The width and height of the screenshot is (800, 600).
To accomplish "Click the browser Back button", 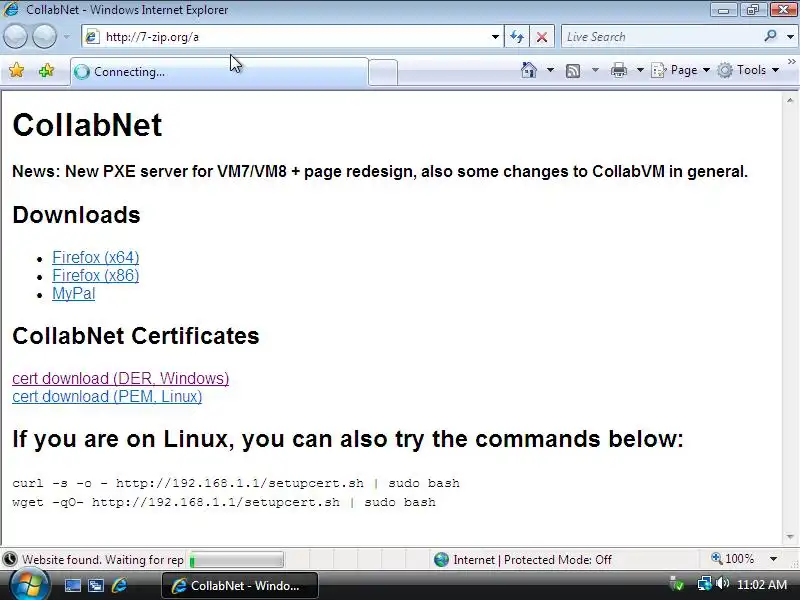I will point(15,37).
